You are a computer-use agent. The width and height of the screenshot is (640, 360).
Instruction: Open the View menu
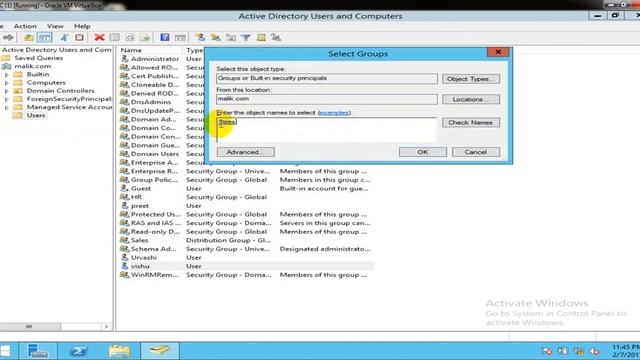[55, 26]
